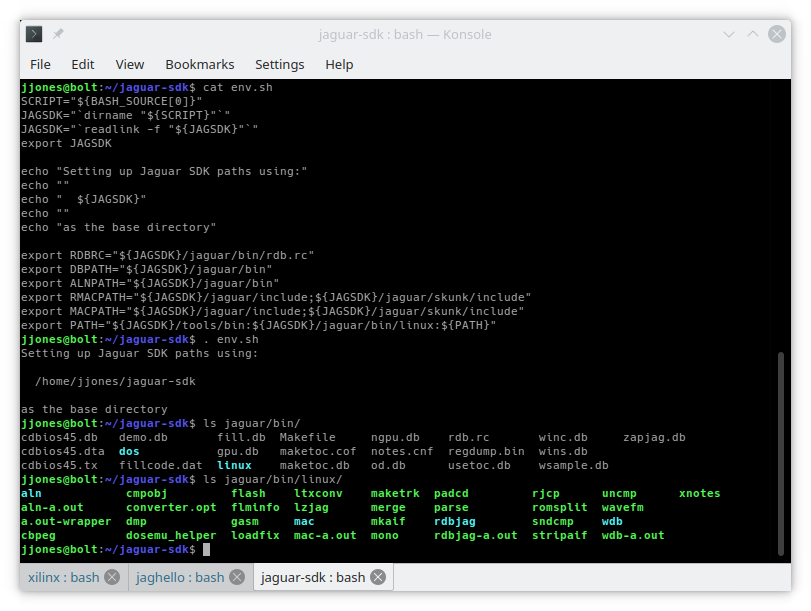Switch to the jaghello : bash tab
The width and height of the screenshot is (811, 611).
[181, 577]
